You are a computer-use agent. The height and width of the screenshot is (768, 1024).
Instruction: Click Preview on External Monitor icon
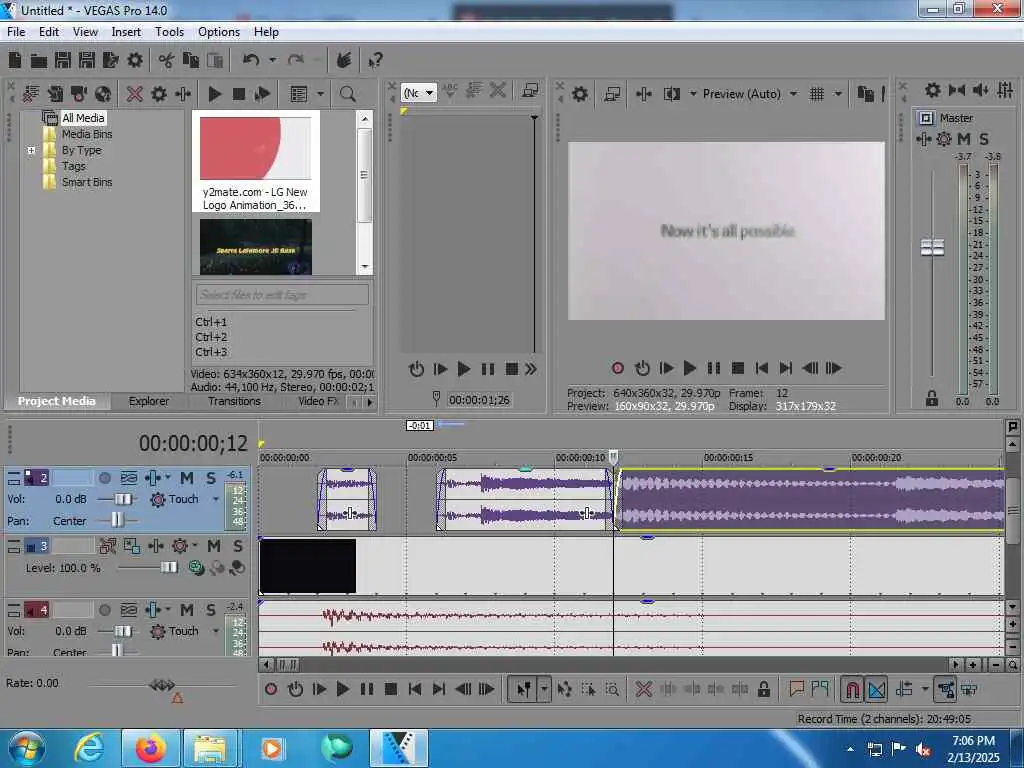[x=612, y=94]
